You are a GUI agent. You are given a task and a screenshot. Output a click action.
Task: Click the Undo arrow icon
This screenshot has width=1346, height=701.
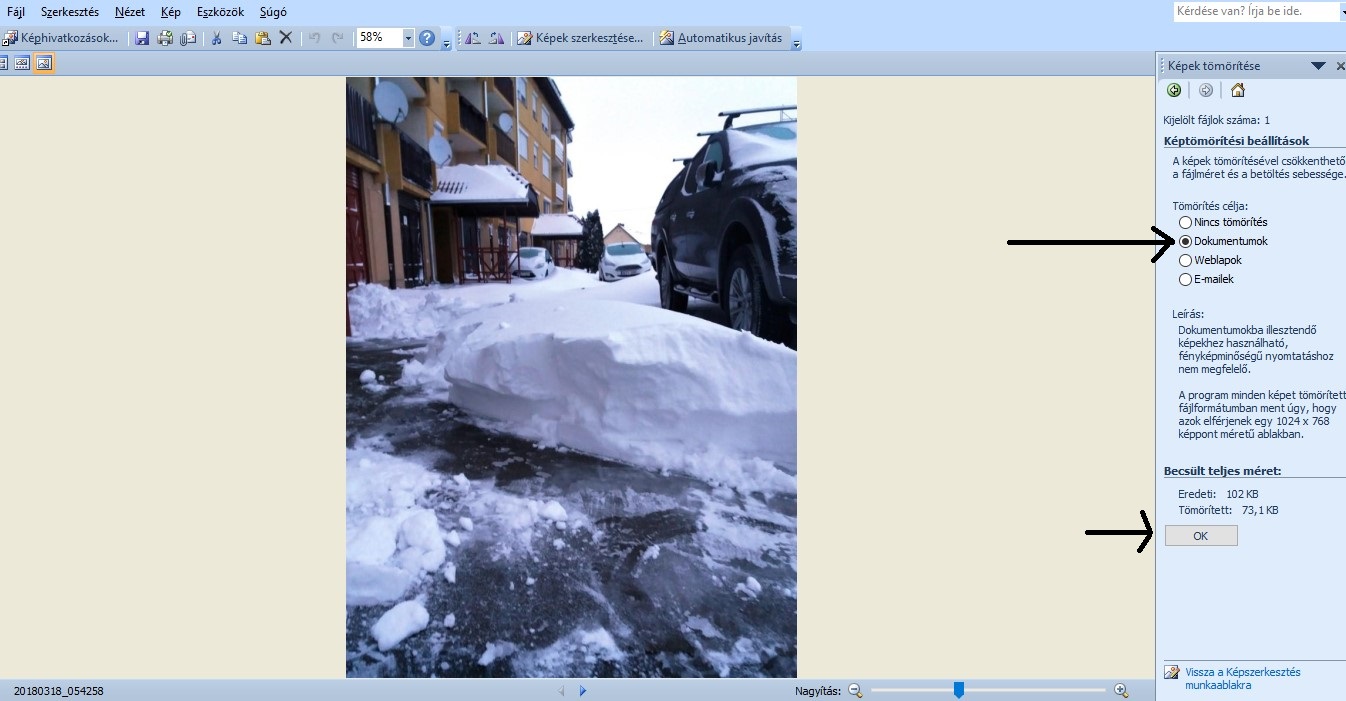point(314,38)
